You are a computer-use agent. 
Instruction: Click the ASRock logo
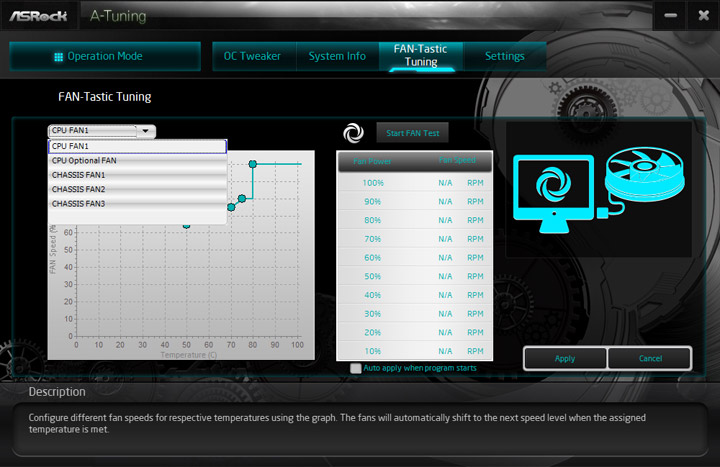coord(39,16)
